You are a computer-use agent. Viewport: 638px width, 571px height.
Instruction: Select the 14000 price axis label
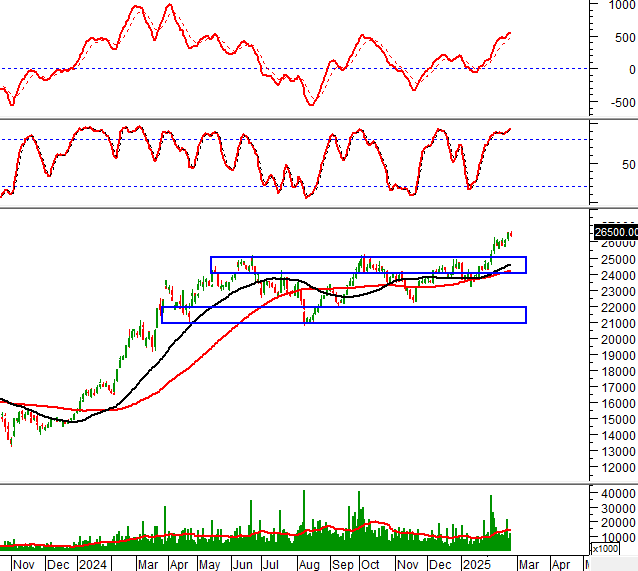point(618,435)
